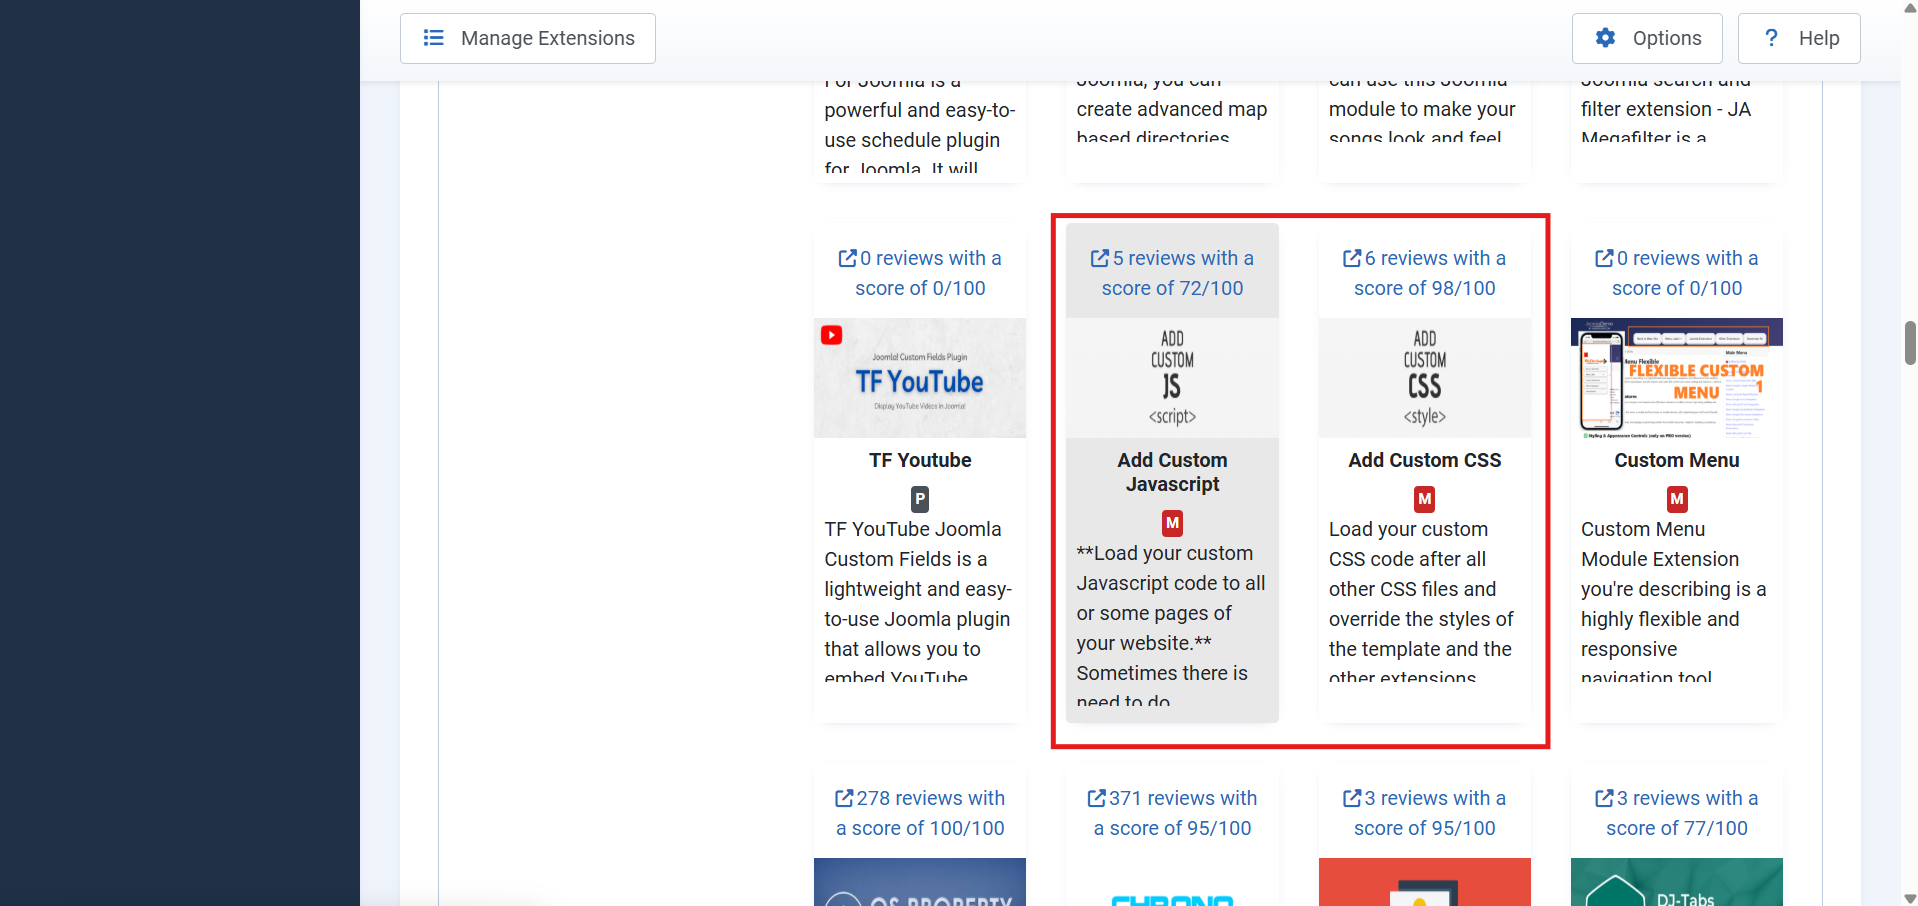Open the TF YouTube thumbnail image

click(x=920, y=378)
